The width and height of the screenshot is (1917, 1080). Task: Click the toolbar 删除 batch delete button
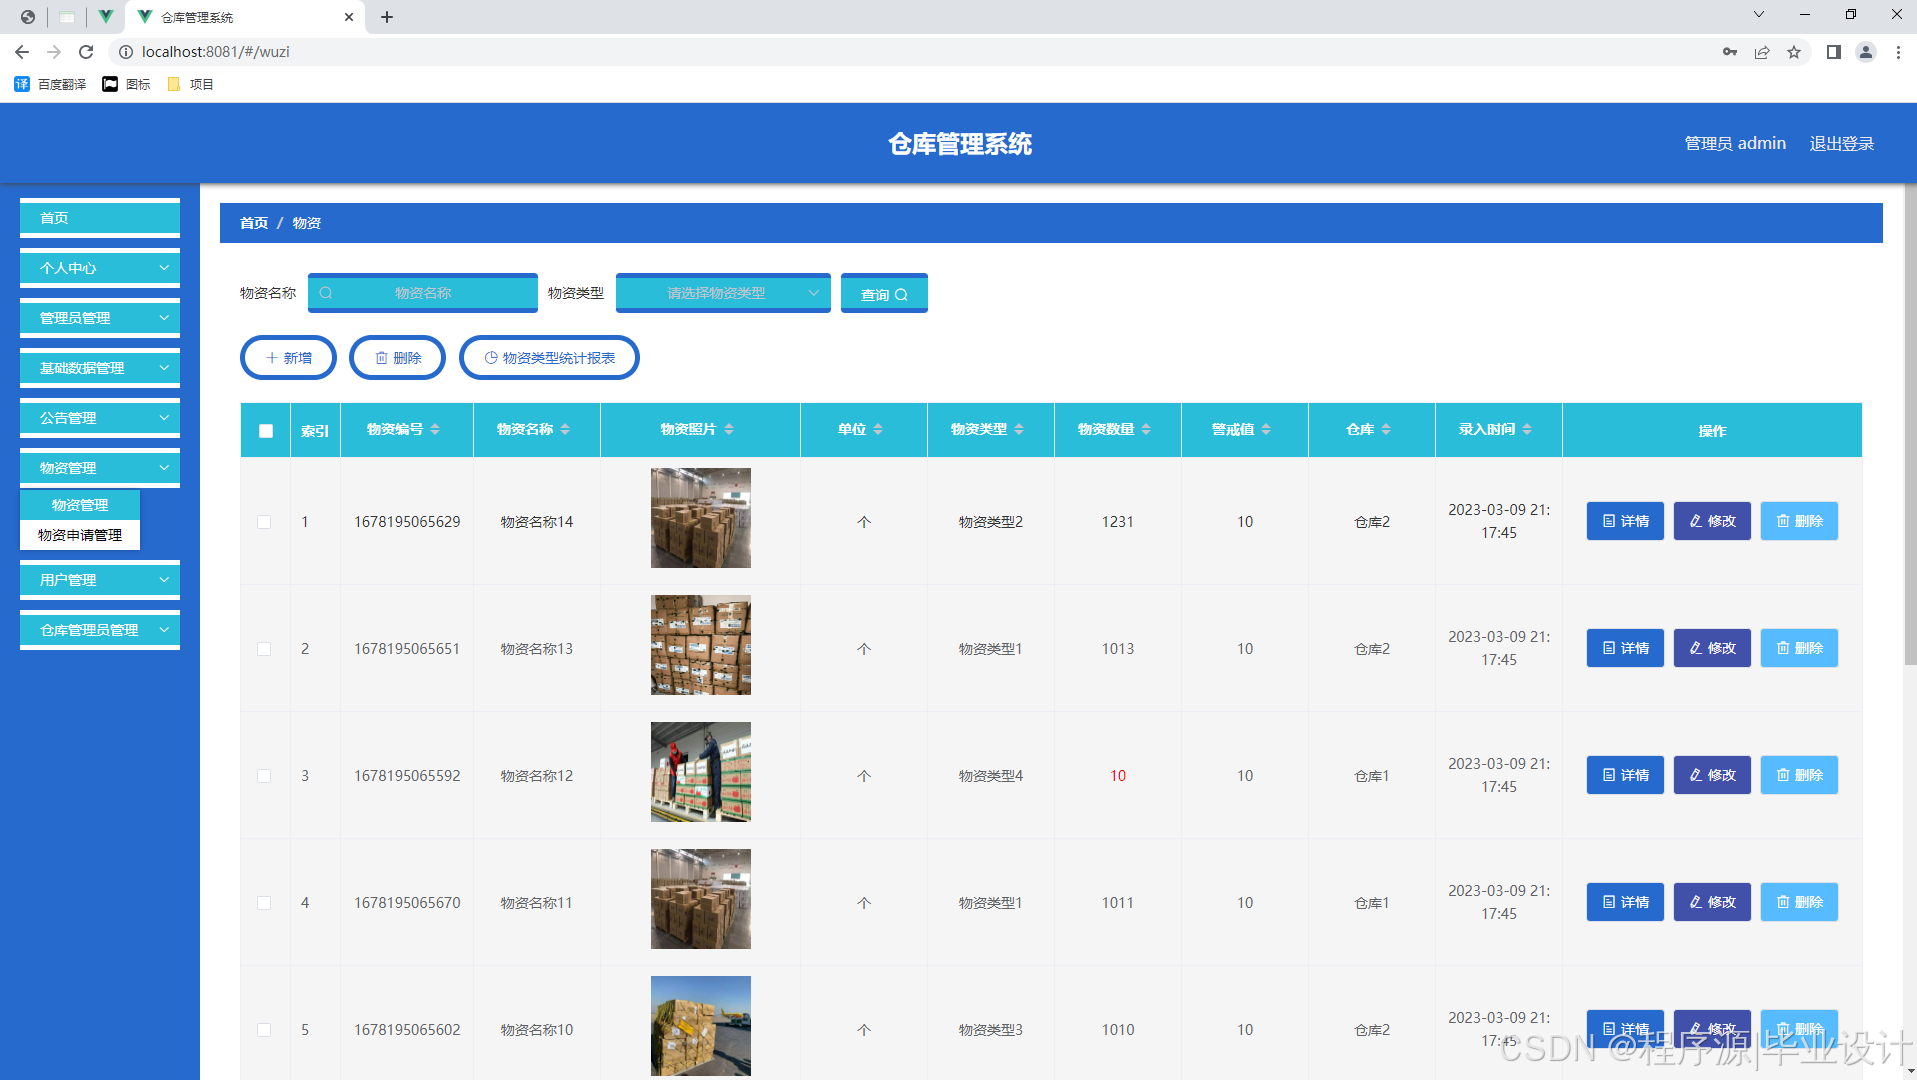pyautogui.click(x=397, y=358)
